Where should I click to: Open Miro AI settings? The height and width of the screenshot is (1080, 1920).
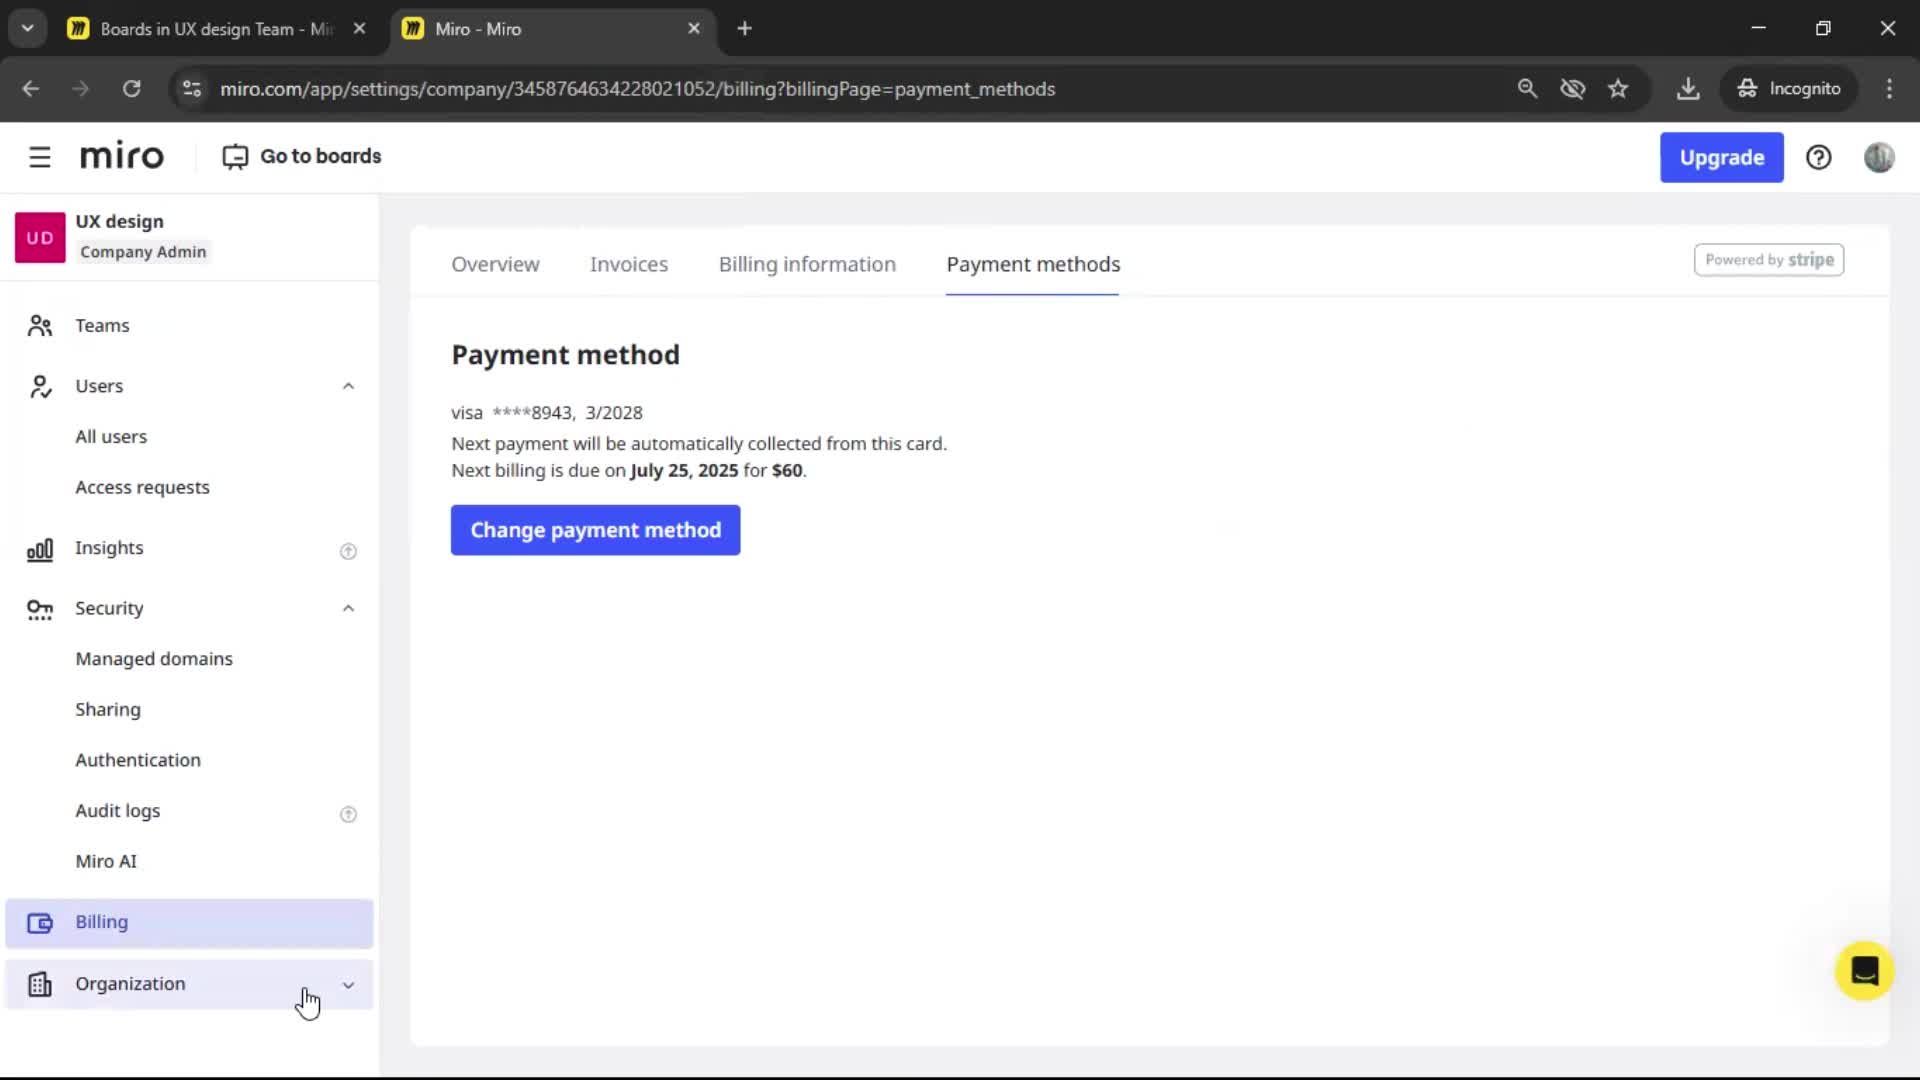click(x=106, y=861)
